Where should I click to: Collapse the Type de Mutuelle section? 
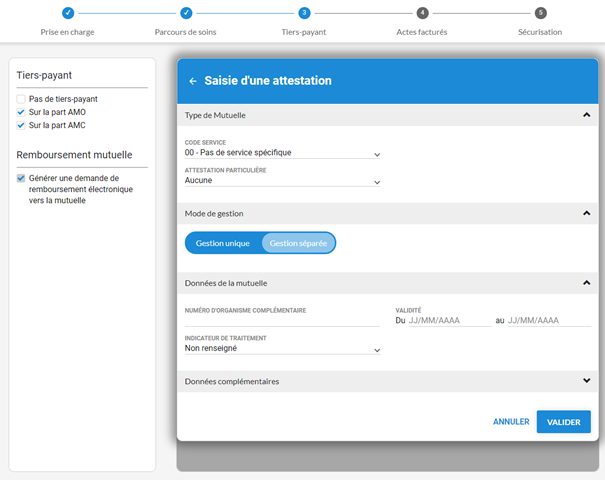[x=586, y=116]
